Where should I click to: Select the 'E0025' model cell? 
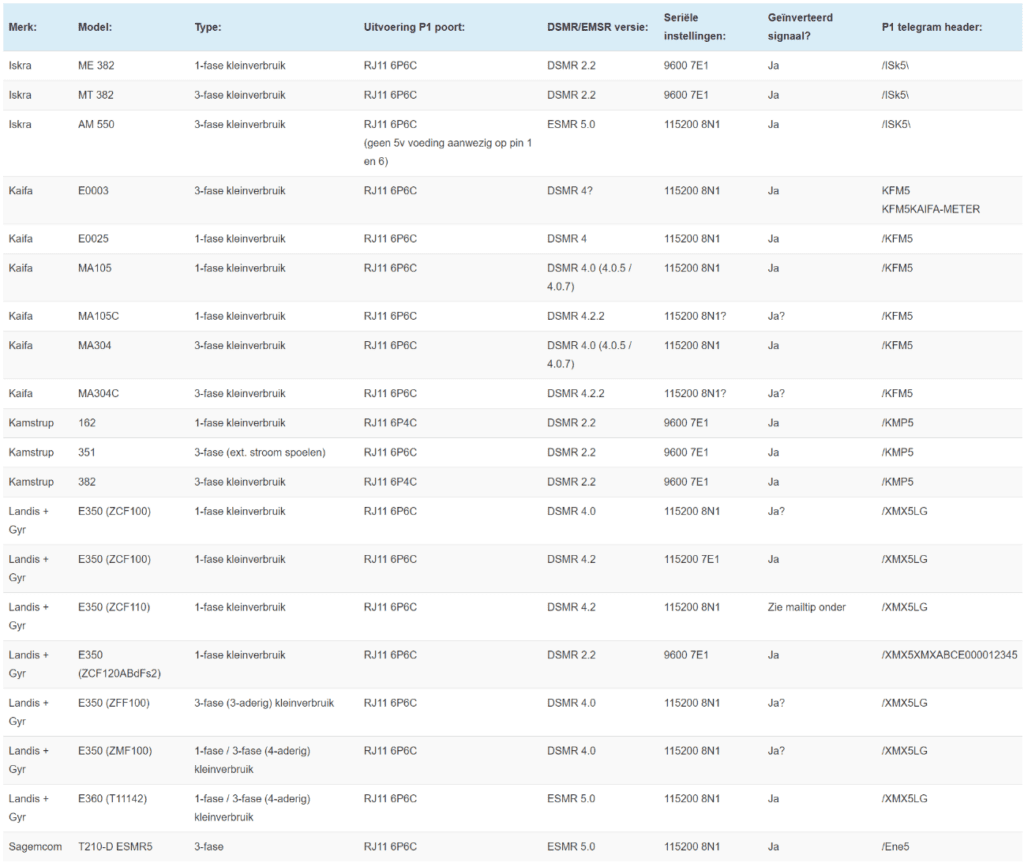(93, 238)
